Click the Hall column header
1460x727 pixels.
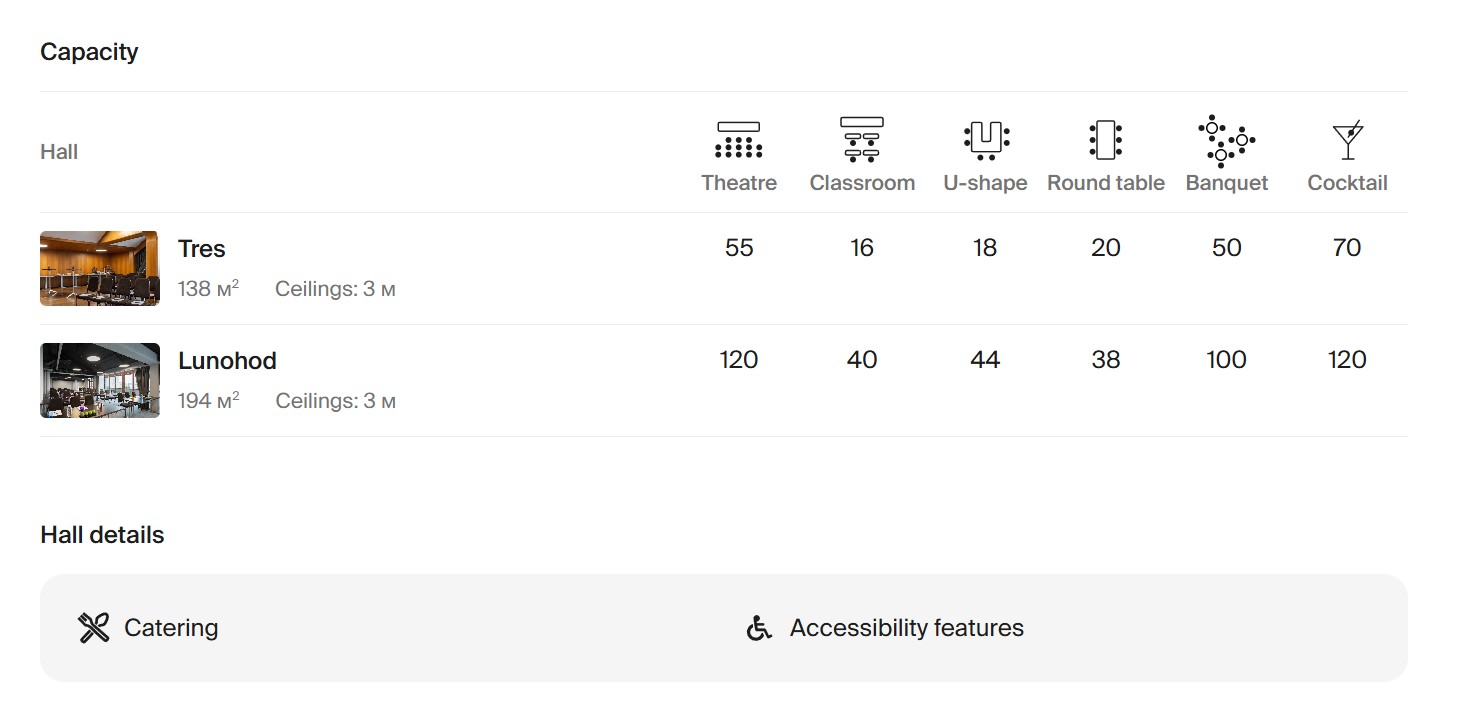click(x=59, y=152)
